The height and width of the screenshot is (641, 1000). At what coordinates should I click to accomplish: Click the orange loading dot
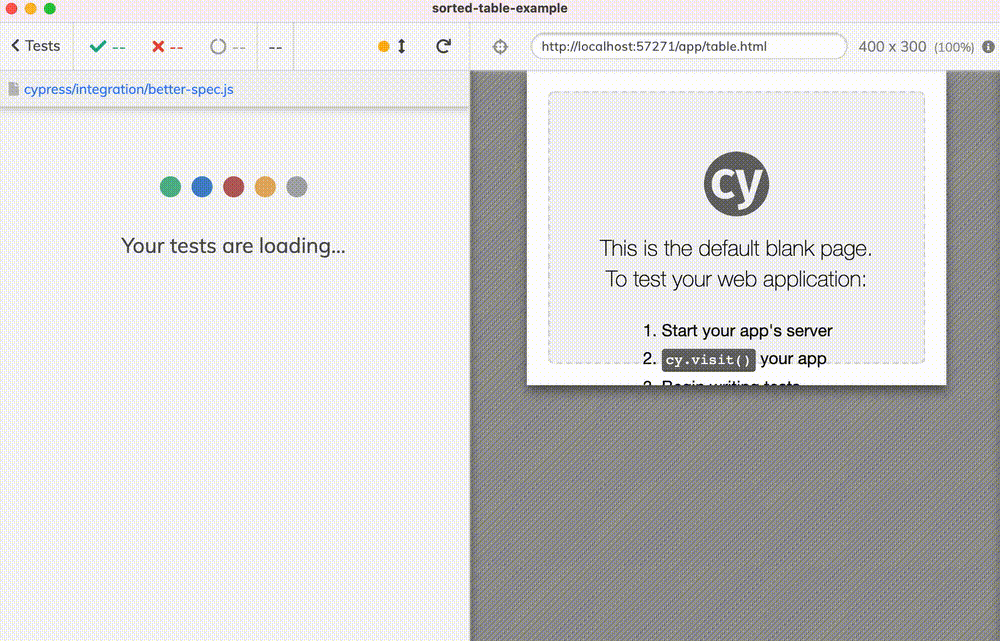(x=265, y=187)
